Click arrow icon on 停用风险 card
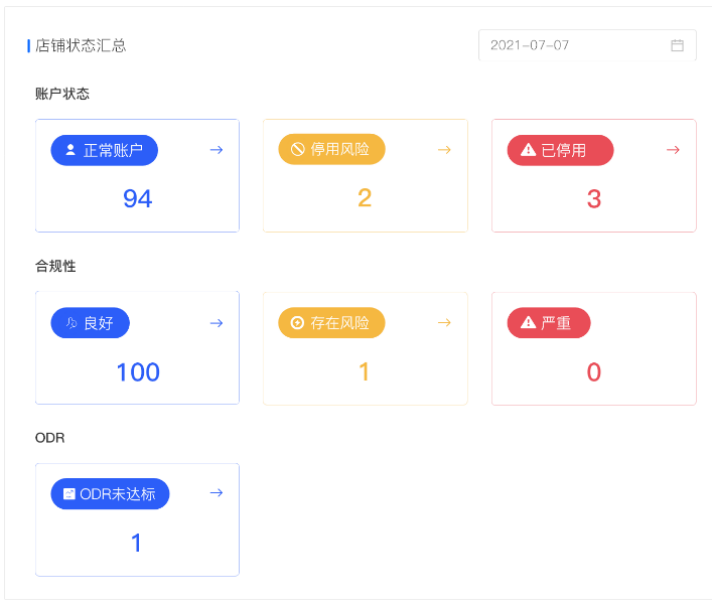Image resolution: width=712 pixels, height=607 pixels. [x=445, y=150]
